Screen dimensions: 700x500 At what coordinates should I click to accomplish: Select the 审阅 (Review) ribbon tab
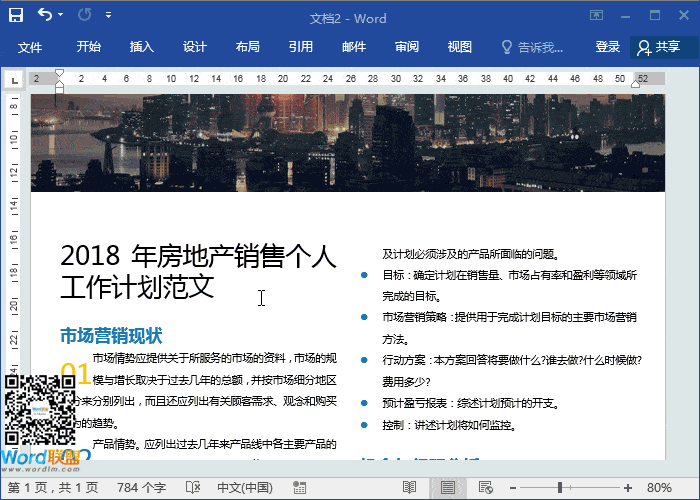tap(407, 47)
